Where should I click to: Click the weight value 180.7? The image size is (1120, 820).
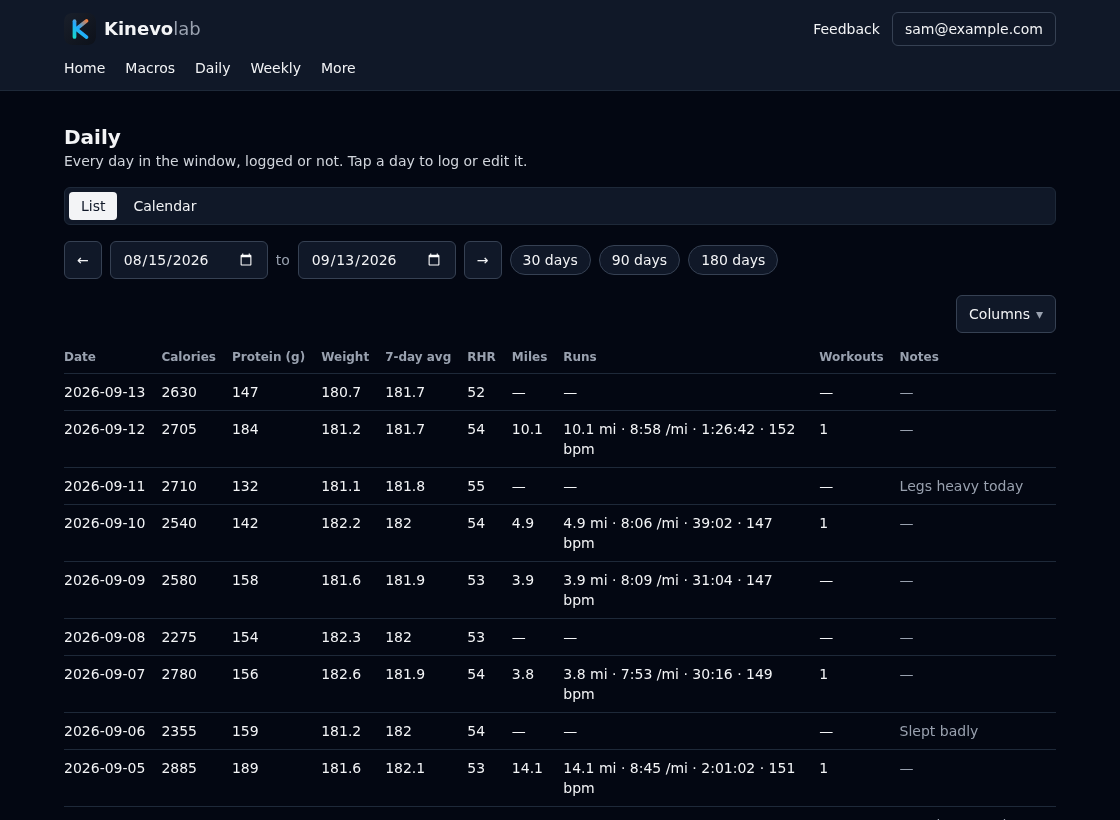pyautogui.click(x=341, y=392)
